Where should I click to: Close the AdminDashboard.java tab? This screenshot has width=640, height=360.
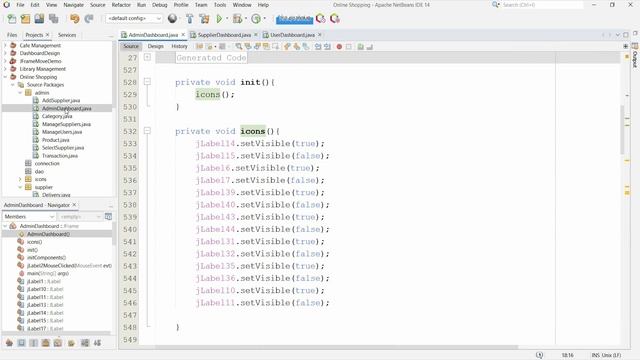(183, 35)
